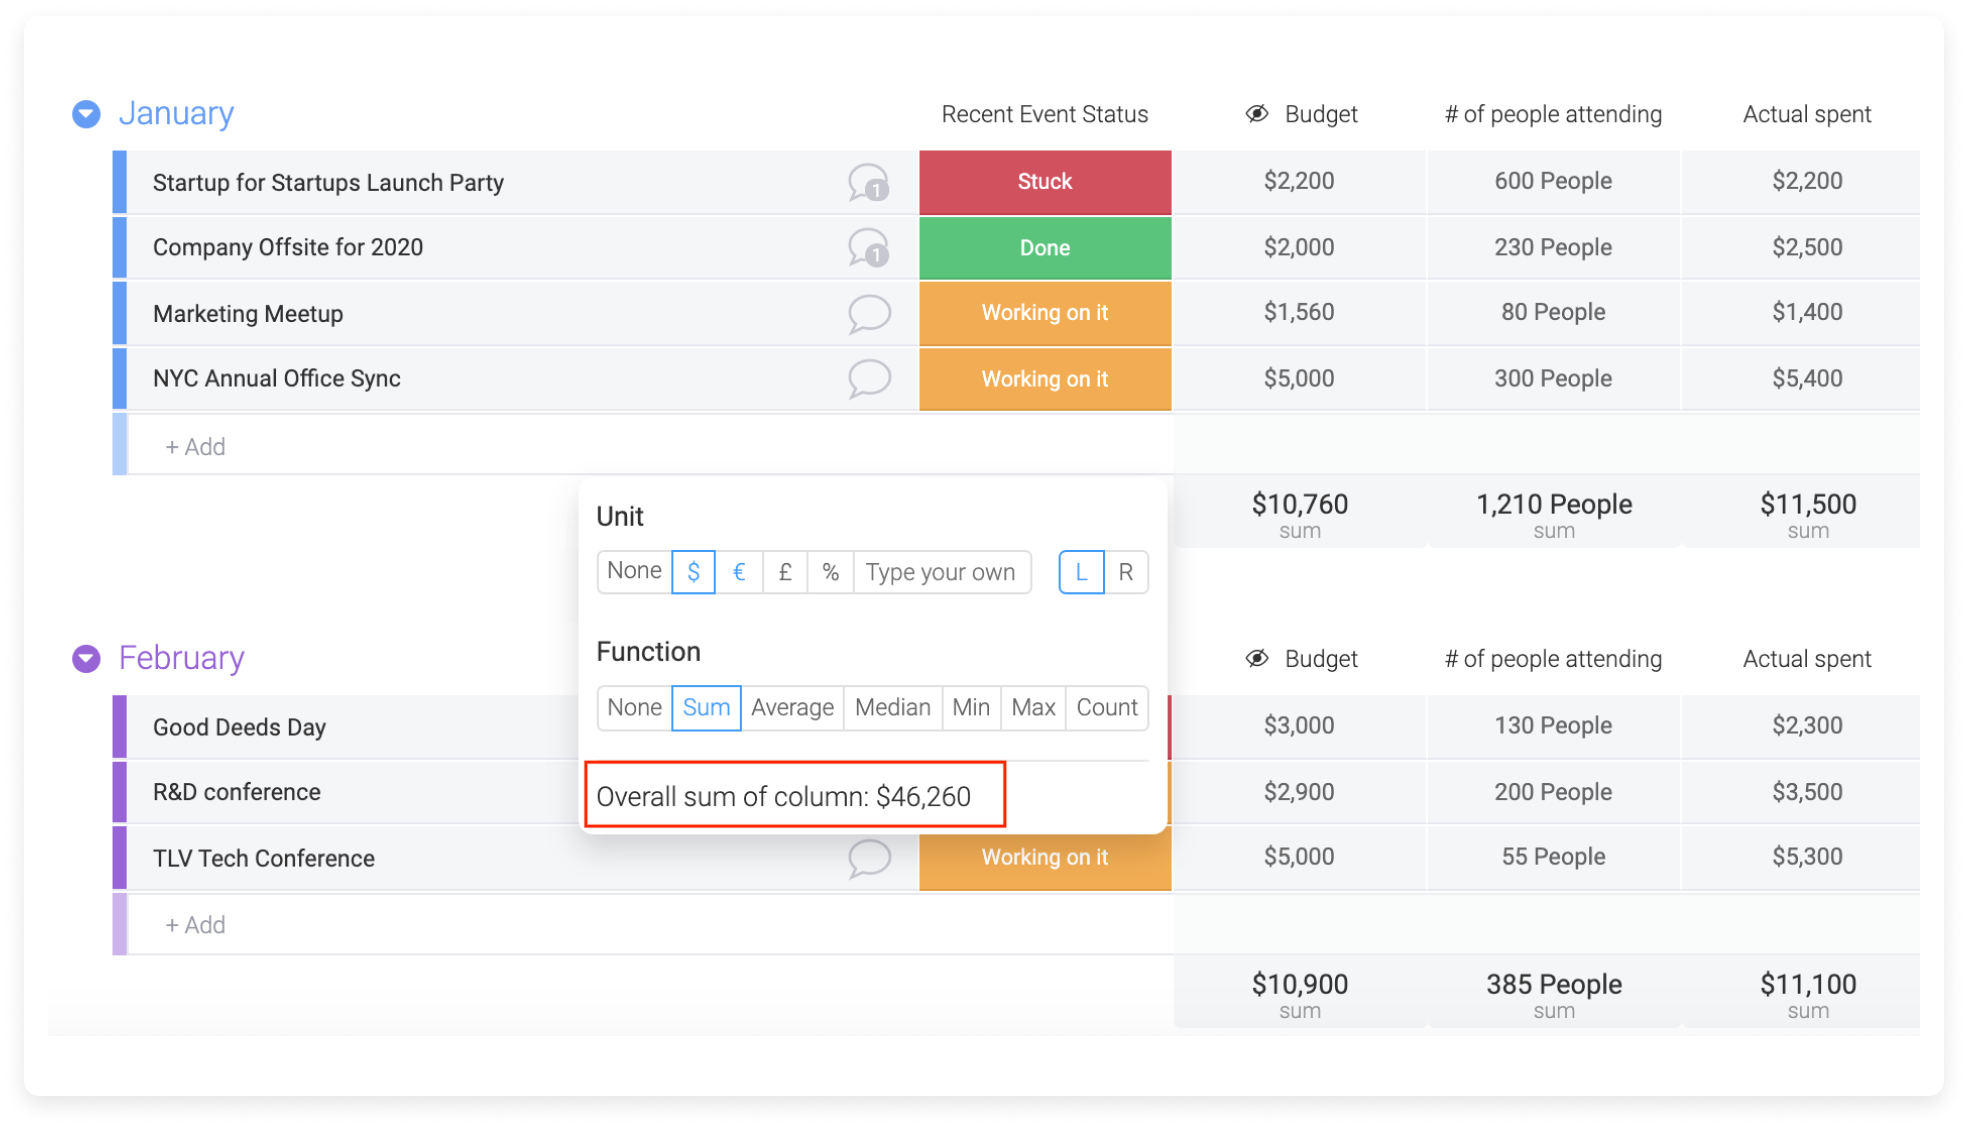Select the Median function
This screenshot has width=1968, height=1128.
click(x=893, y=707)
